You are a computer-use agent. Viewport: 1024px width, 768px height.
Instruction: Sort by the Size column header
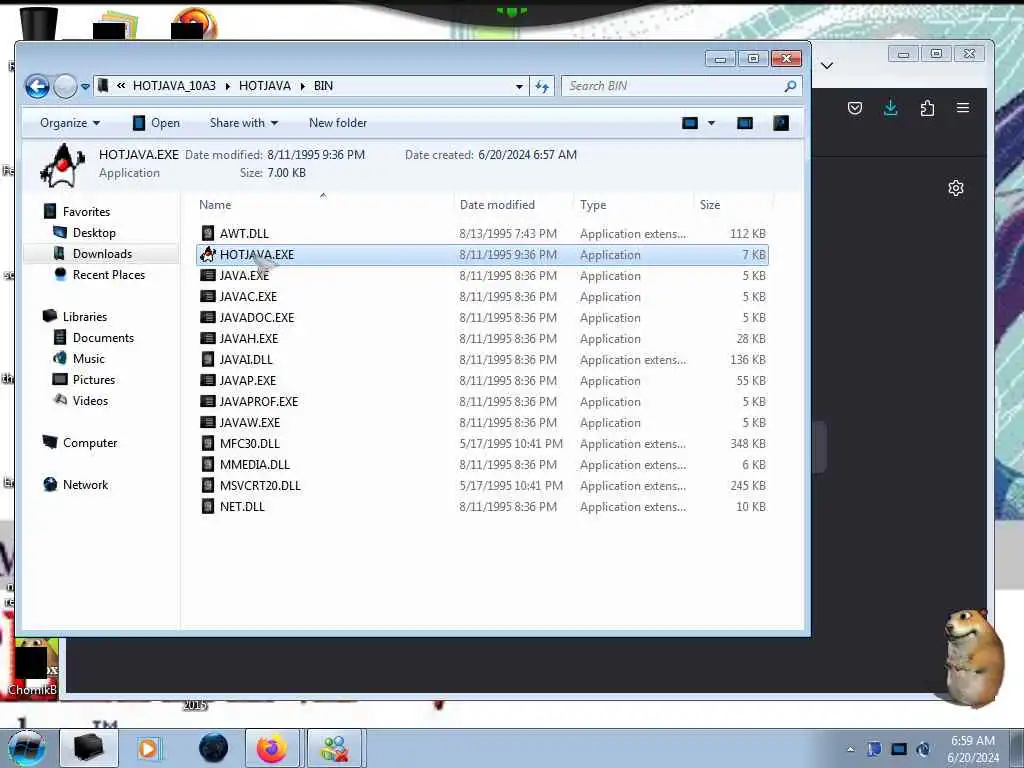(710, 204)
